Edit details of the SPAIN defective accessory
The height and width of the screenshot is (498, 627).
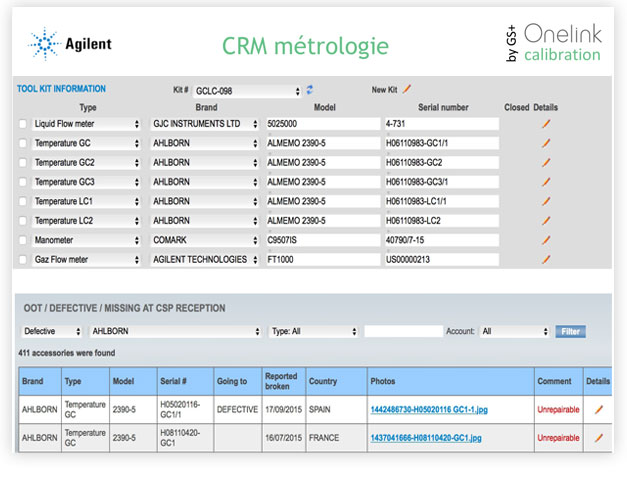(599, 410)
